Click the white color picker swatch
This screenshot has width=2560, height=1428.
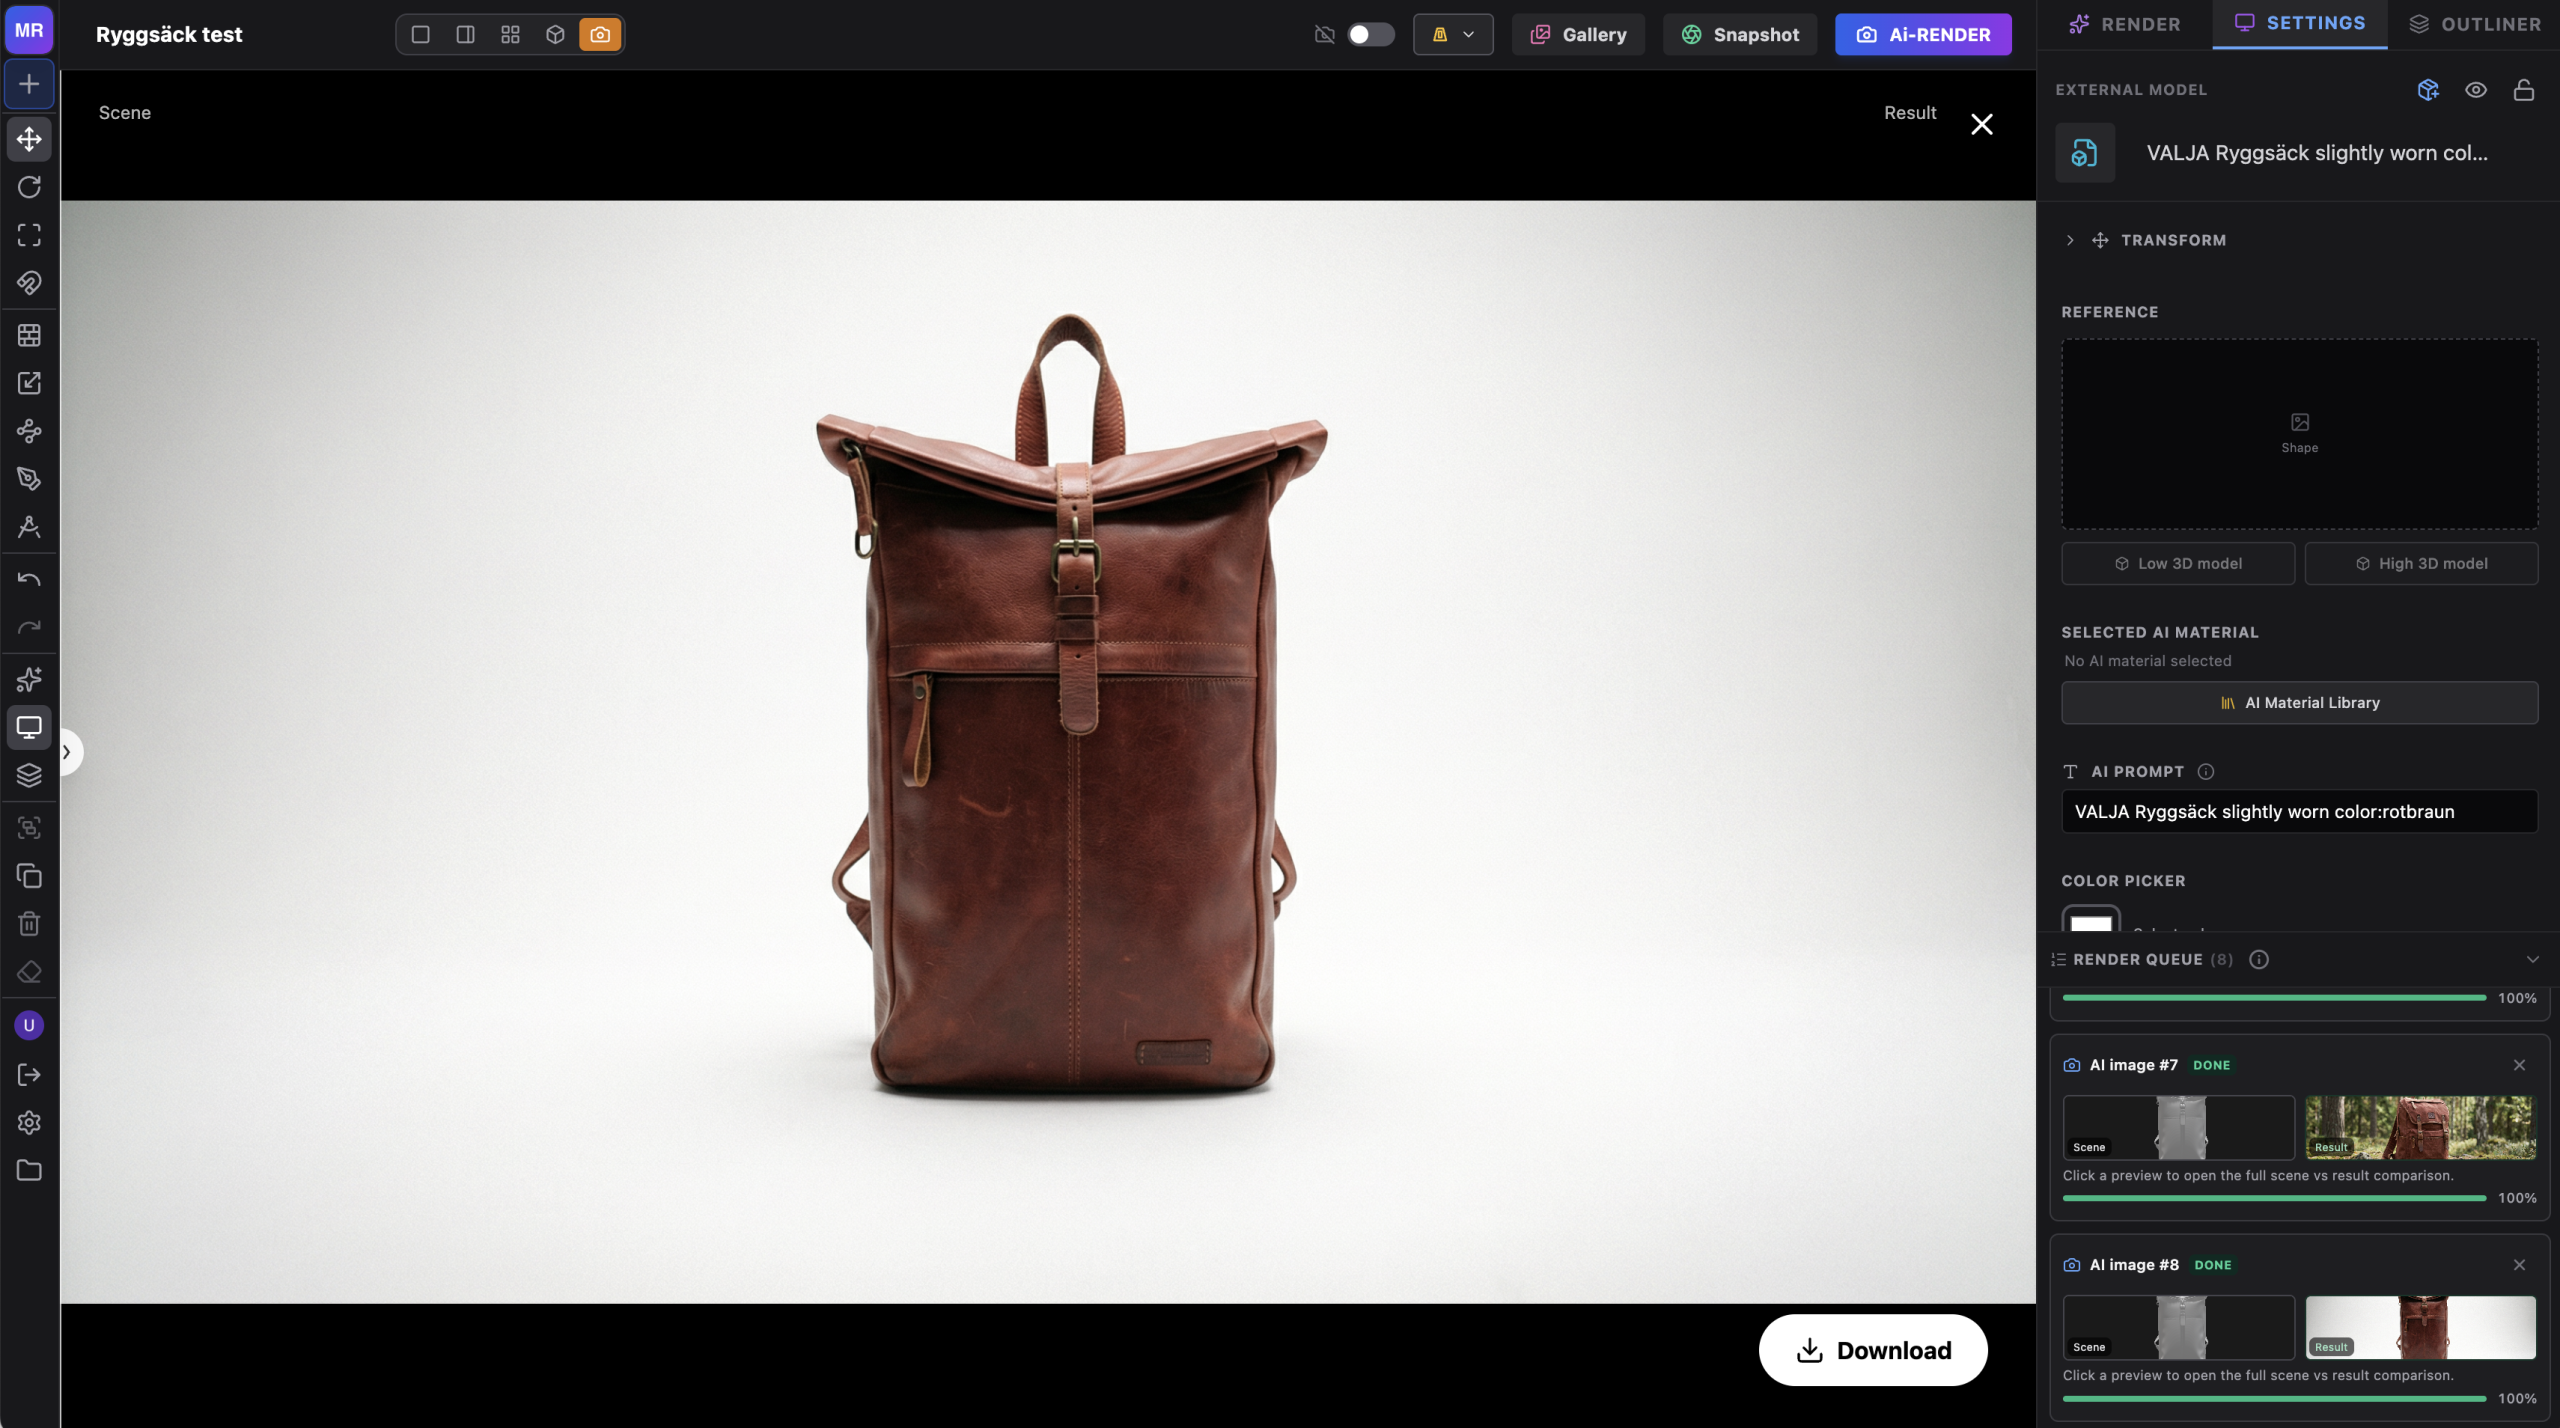[2090, 921]
